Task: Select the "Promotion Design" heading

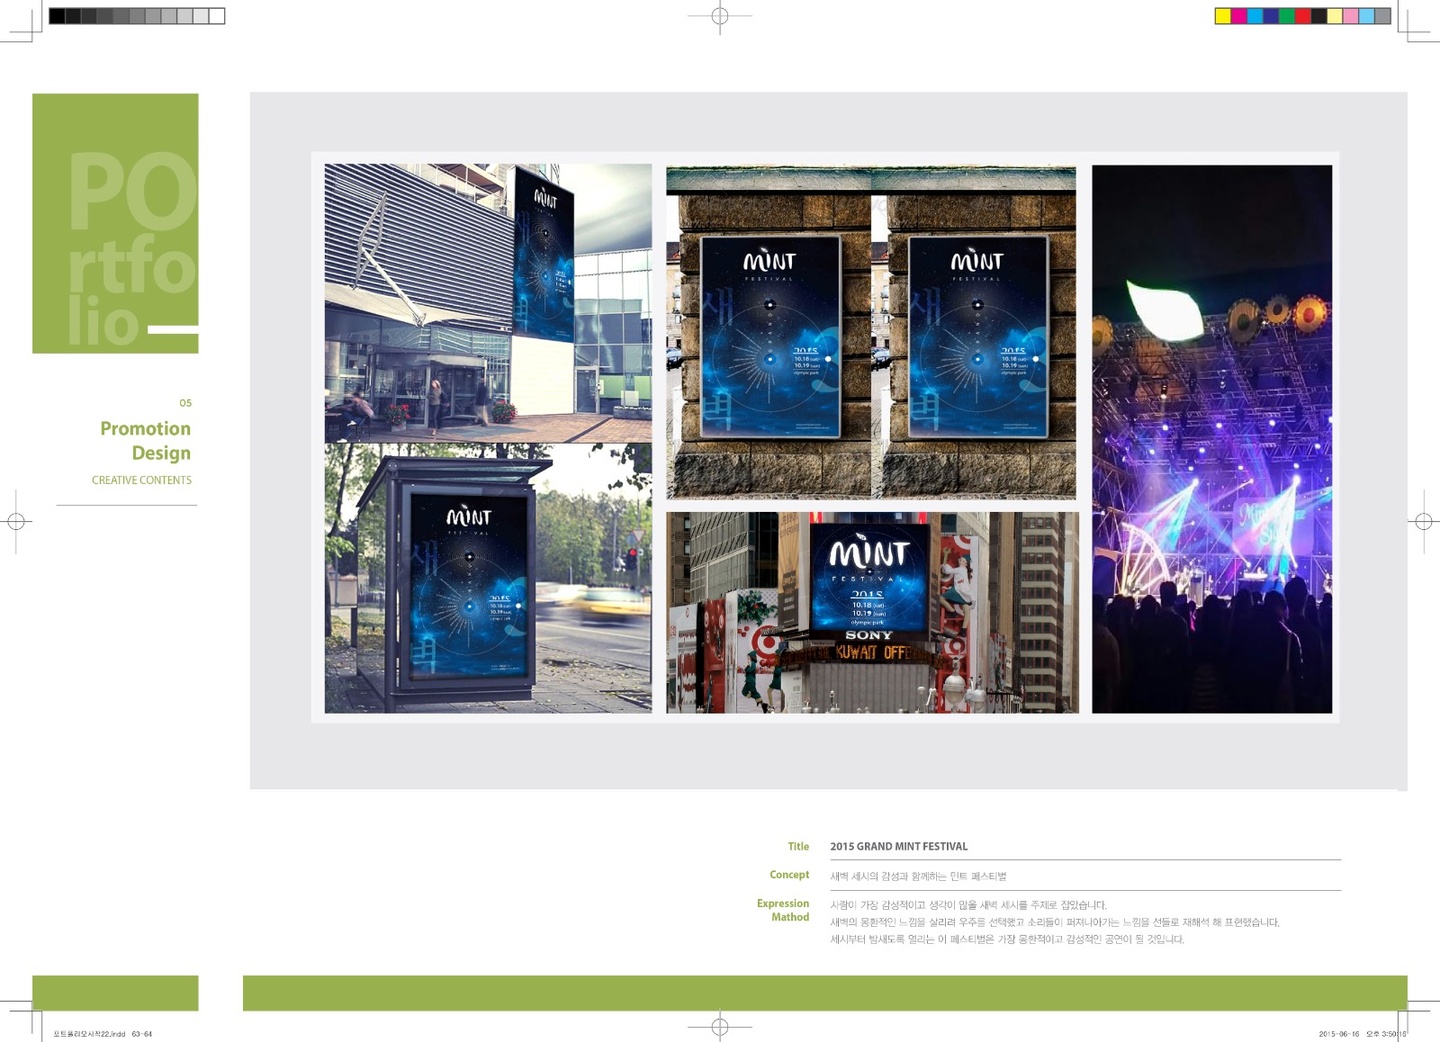Action: coord(146,440)
